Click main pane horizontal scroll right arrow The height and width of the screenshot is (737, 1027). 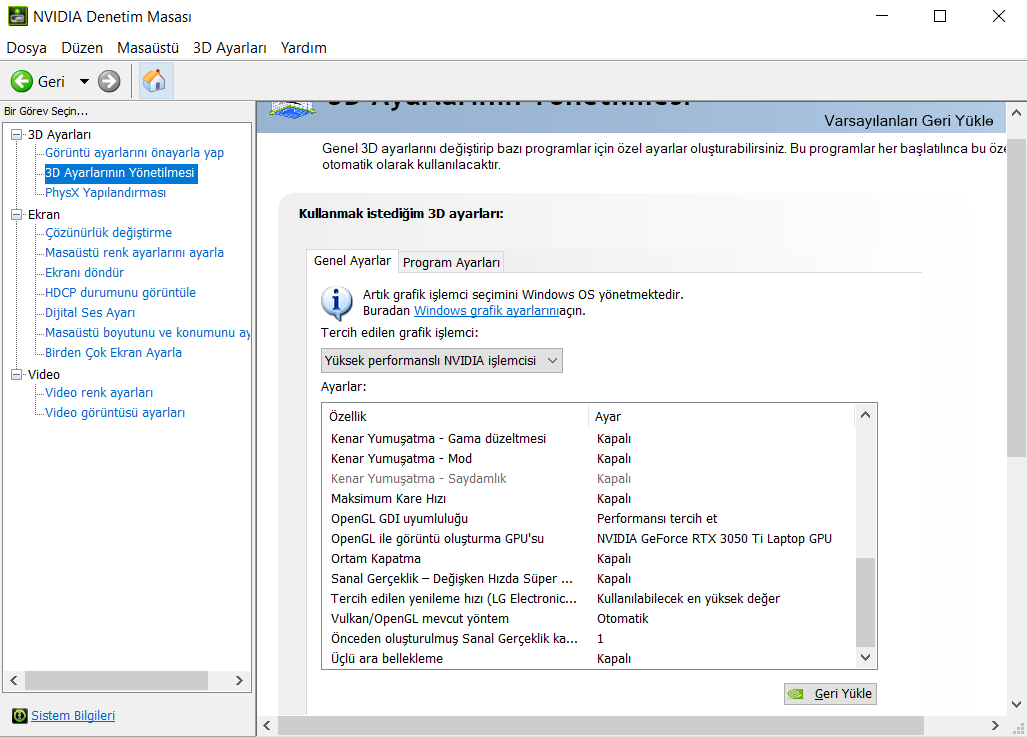[995, 725]
